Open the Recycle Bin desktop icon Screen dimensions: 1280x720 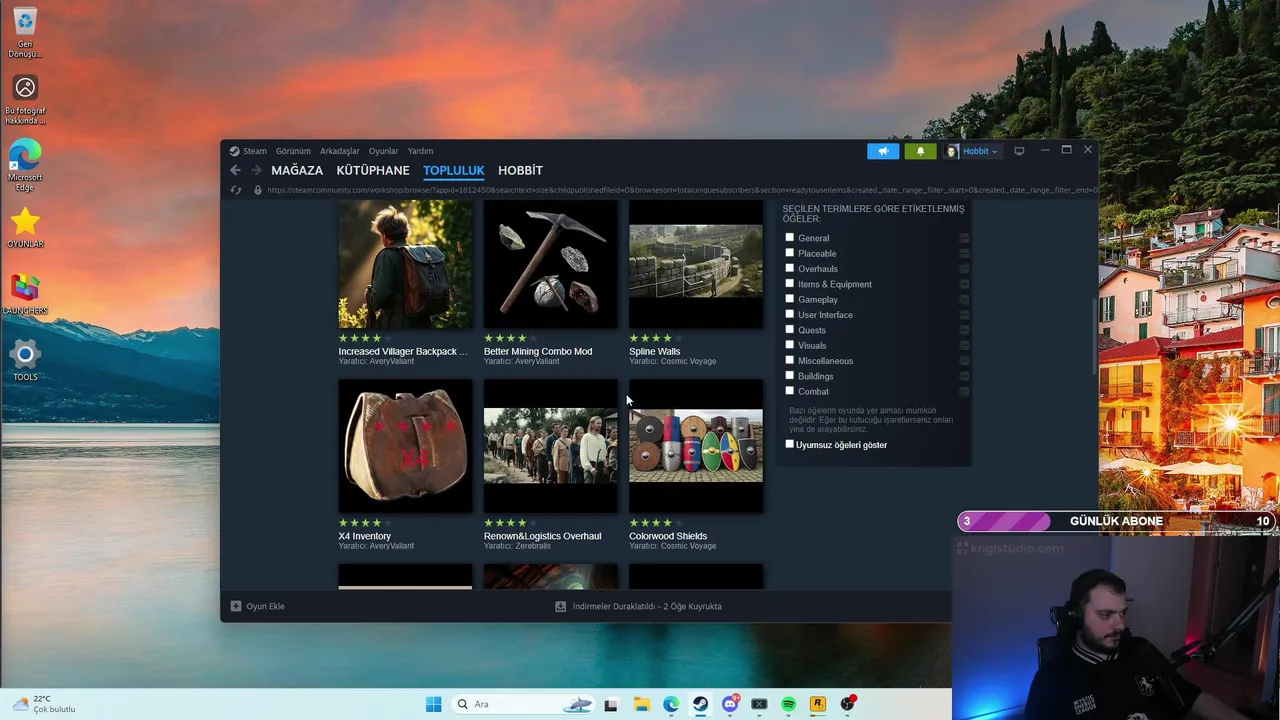[x=25, y=32]
